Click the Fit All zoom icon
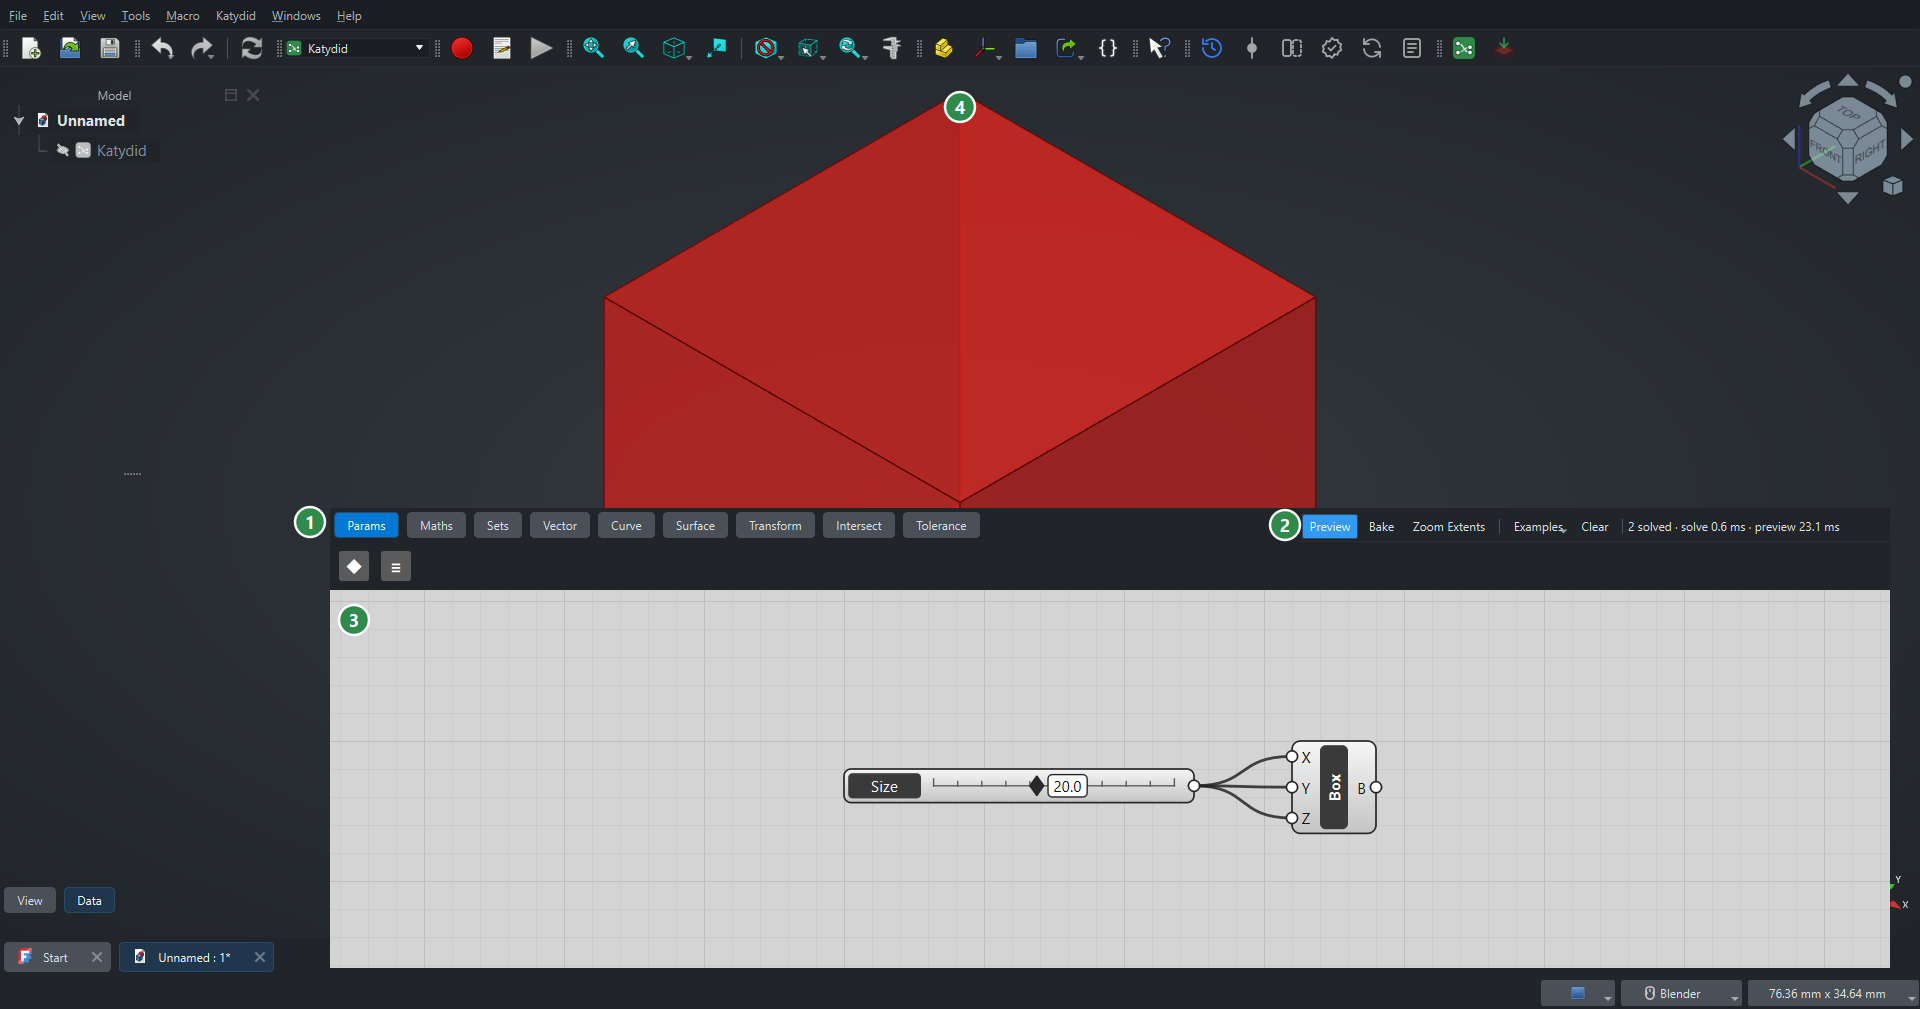The height and width of the screenshot is (1009, 1920). (x=594, y=48)
